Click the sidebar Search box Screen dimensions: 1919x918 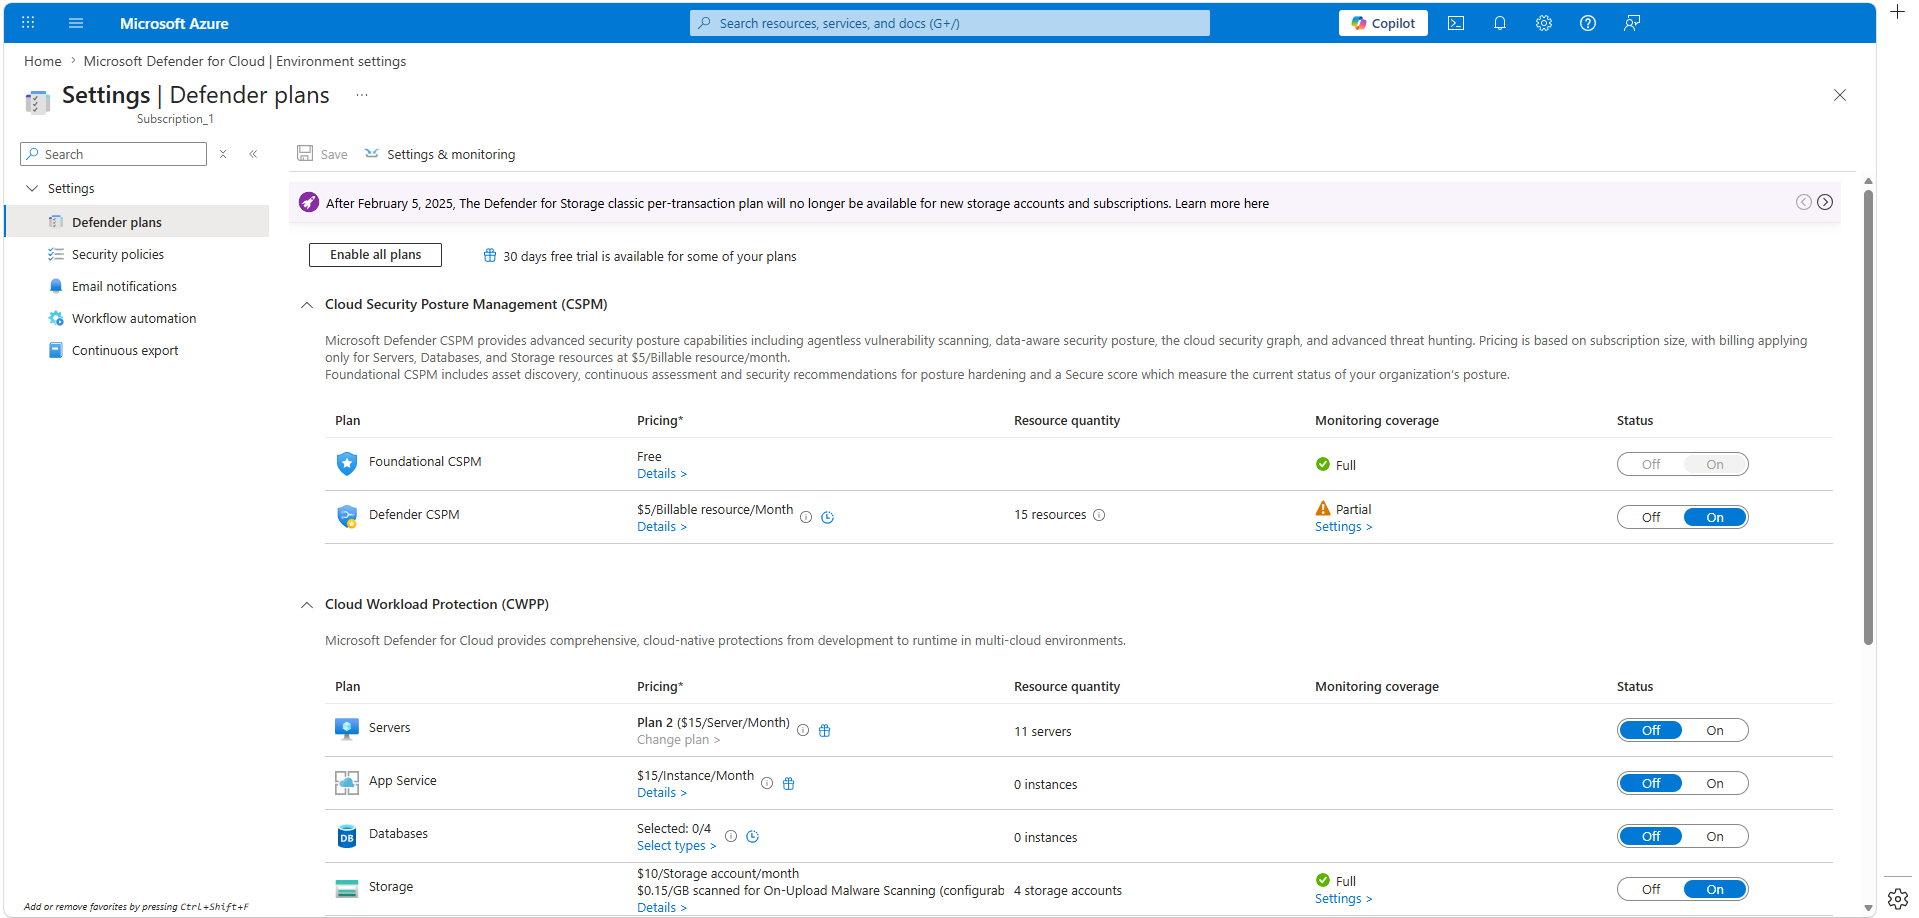pyautogui.click(x=114, y=154)
